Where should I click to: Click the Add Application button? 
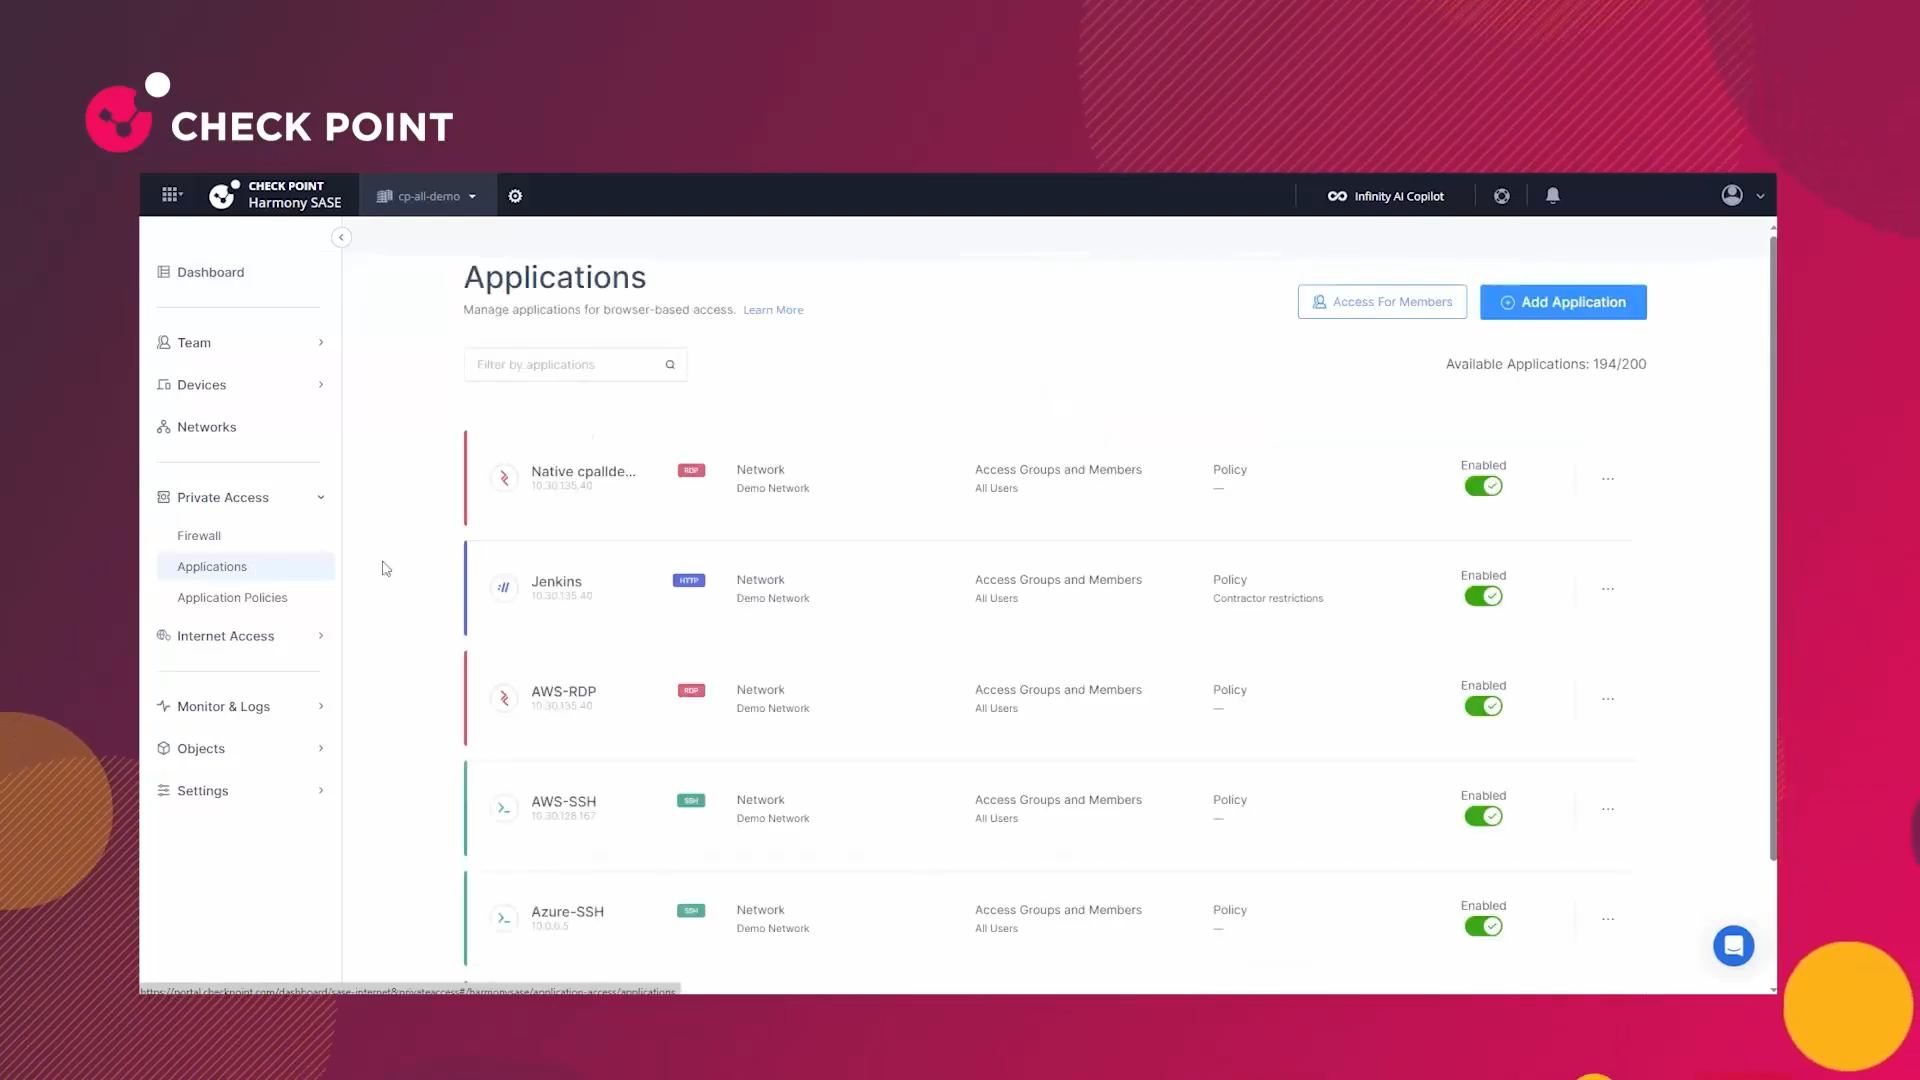point(1563,302)
